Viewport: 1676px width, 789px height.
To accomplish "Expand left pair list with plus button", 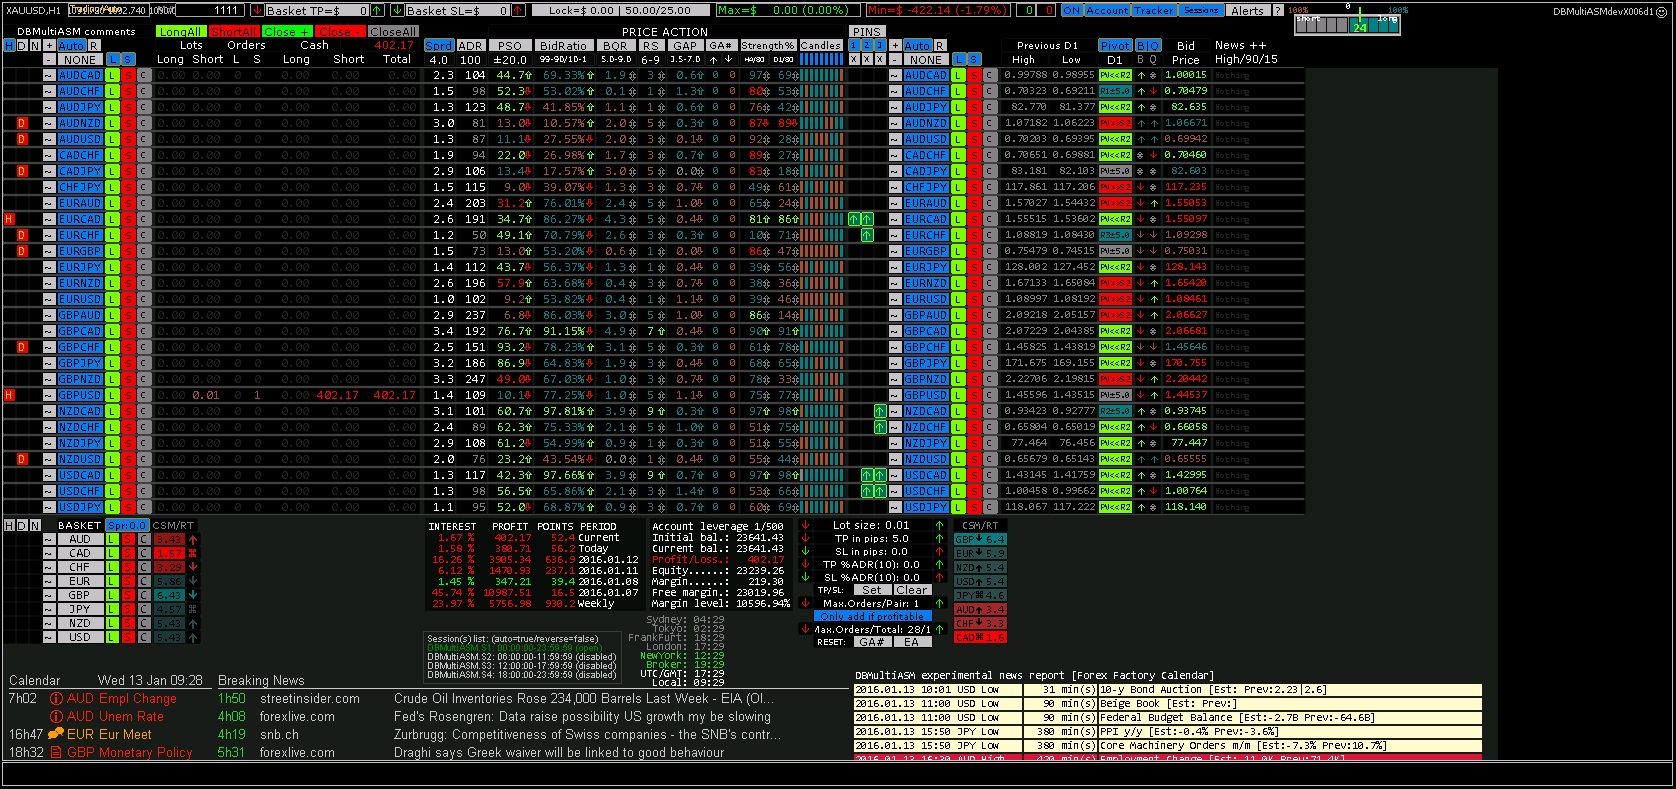I will click(48, 46).
